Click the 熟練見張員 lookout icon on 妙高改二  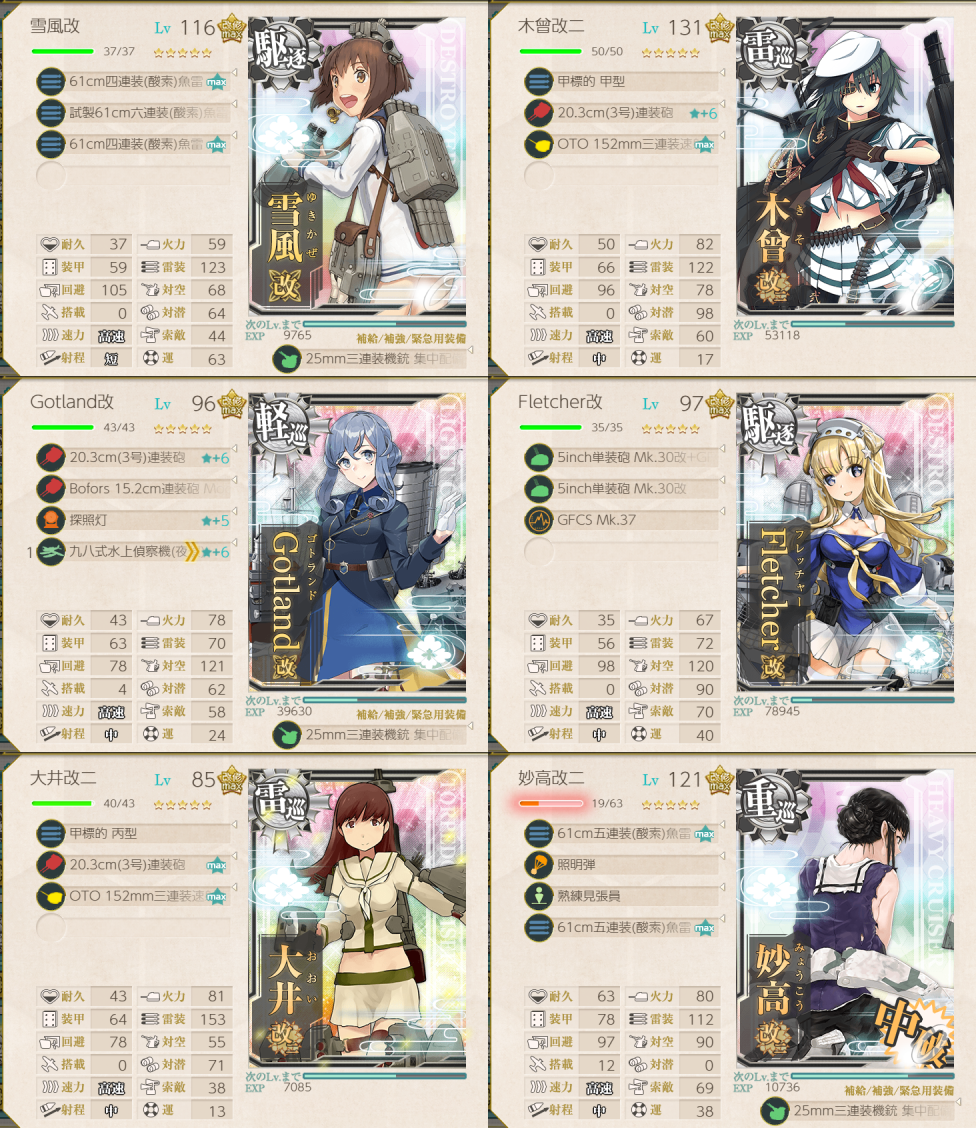point(539,896)
